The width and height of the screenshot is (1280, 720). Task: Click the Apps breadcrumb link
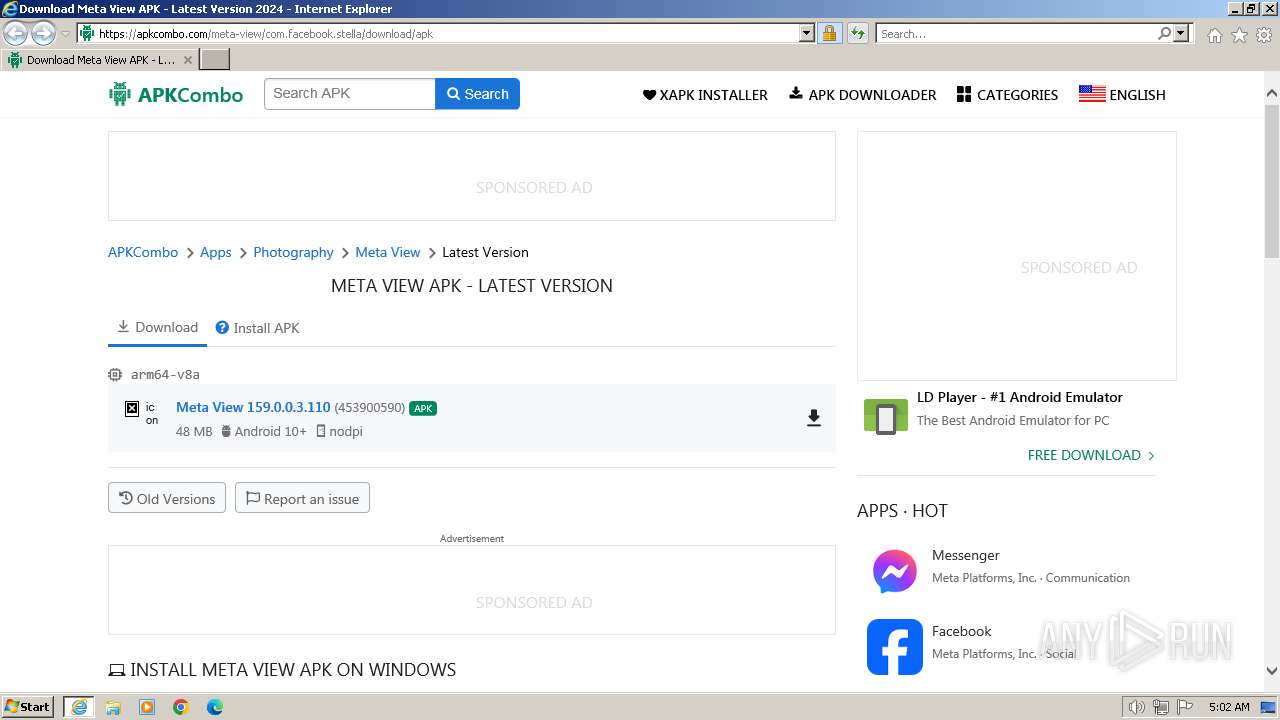[x=216, y=252]
